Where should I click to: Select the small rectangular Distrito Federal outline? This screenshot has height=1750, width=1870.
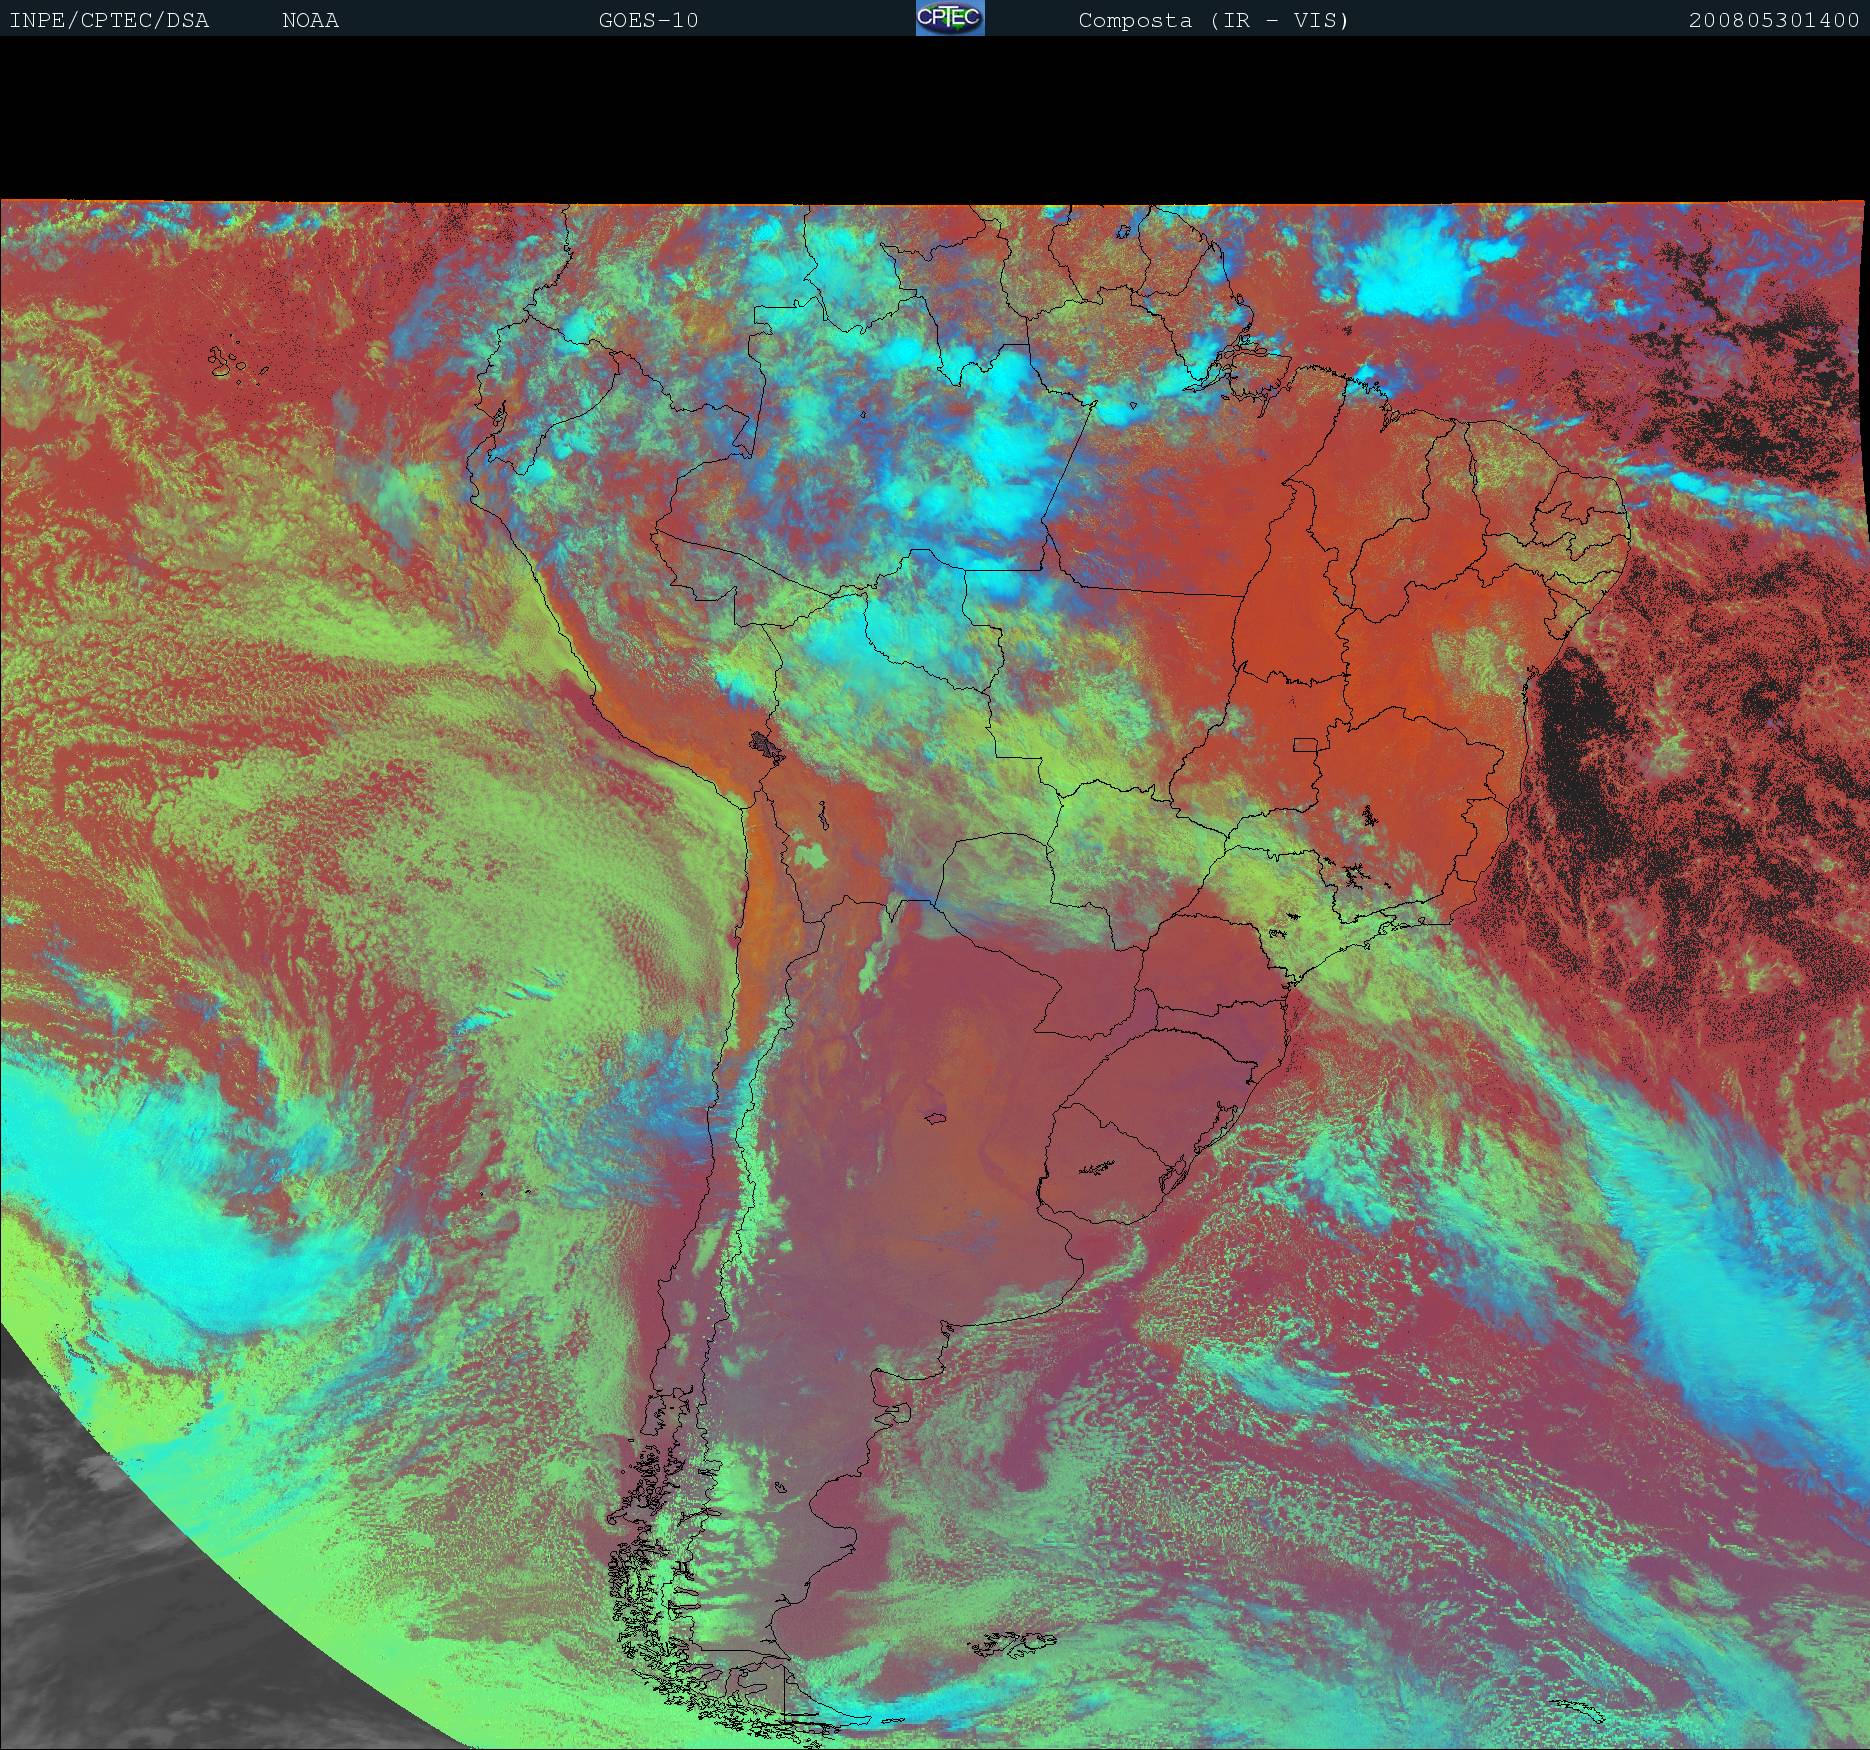[1305, 744]
